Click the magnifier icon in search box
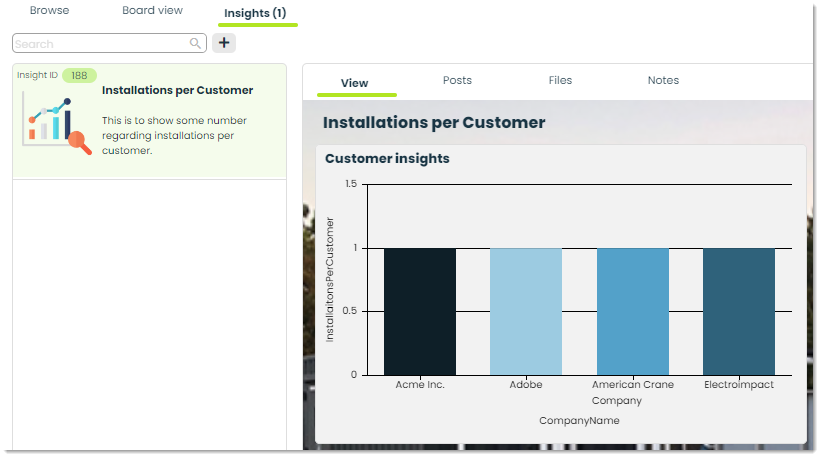The height and width of the screenshot is (458, 821). (x=195, y=43)
